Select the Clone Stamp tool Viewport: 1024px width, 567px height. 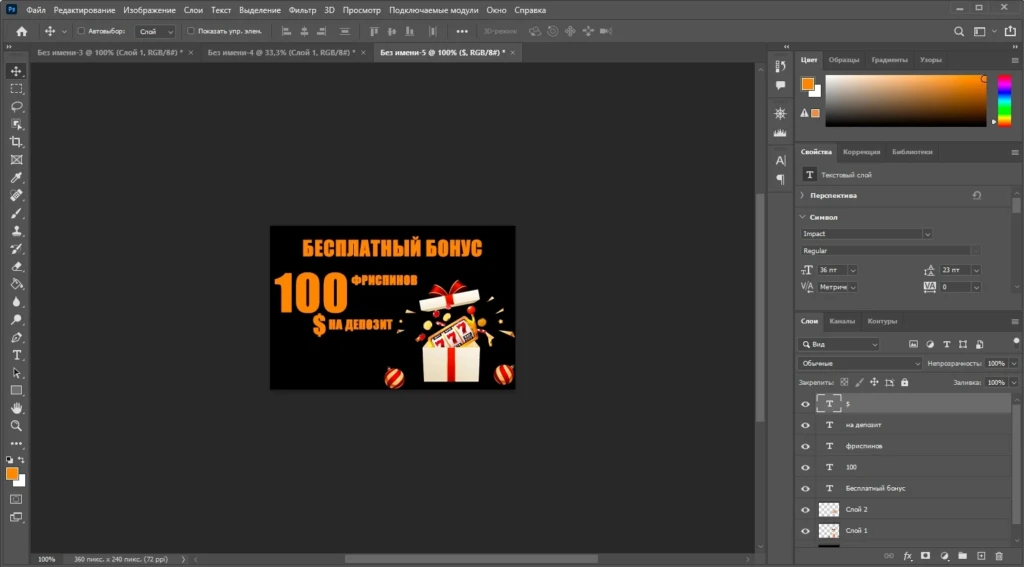pos(16,231)
